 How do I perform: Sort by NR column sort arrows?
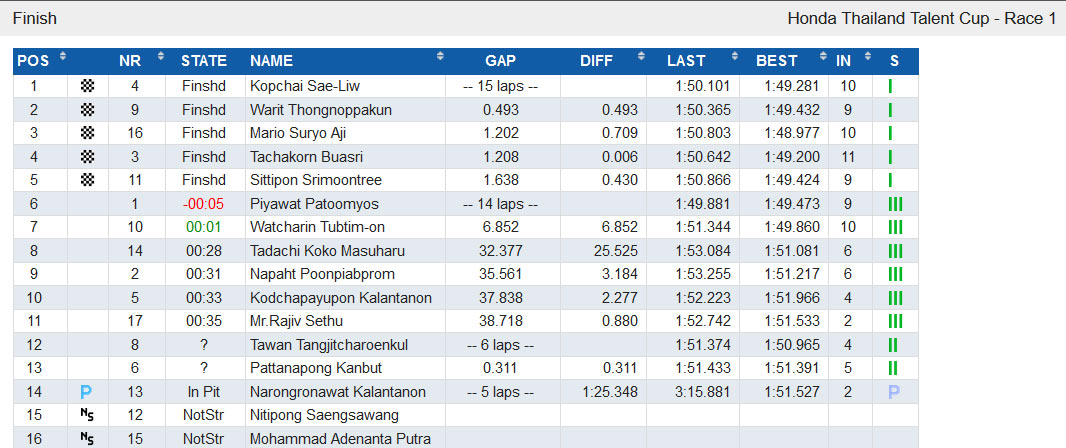point(161,56)
